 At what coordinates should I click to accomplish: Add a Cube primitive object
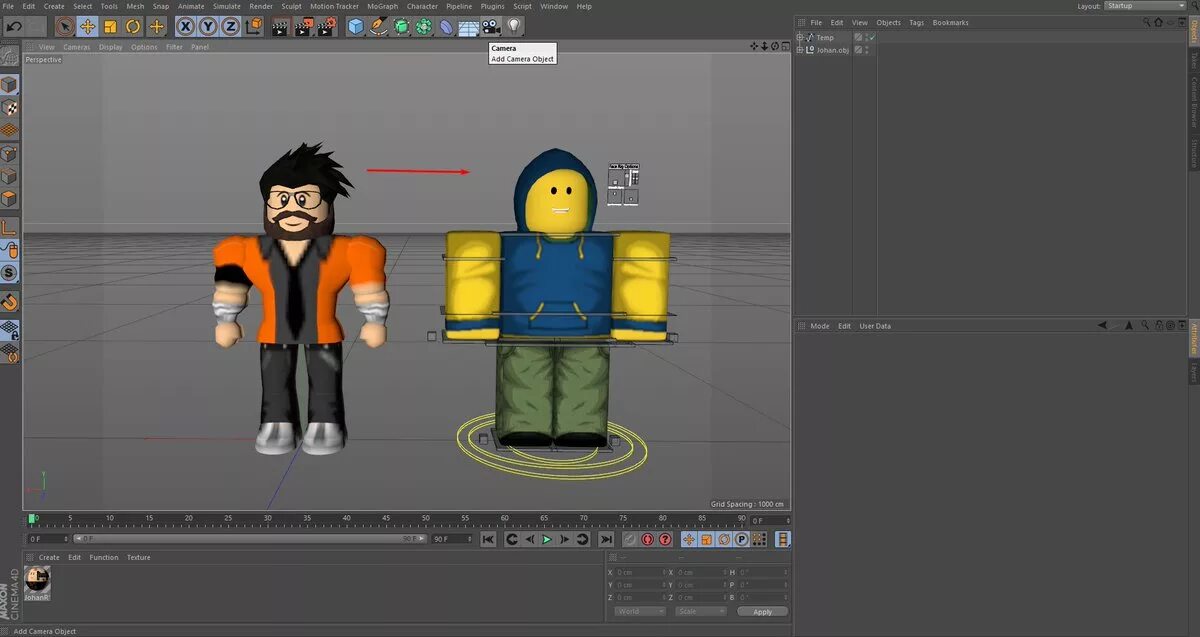click(x=356, y=26)
